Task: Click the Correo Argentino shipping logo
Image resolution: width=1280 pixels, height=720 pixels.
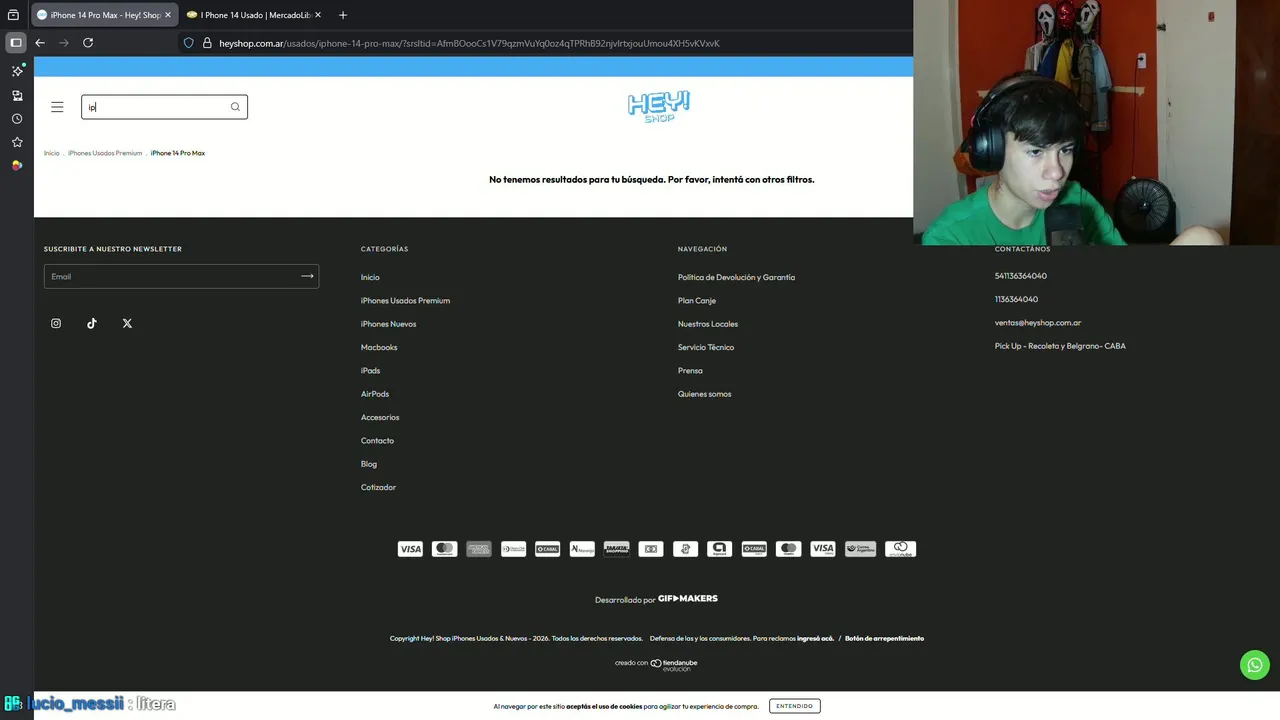Action: 860,549
